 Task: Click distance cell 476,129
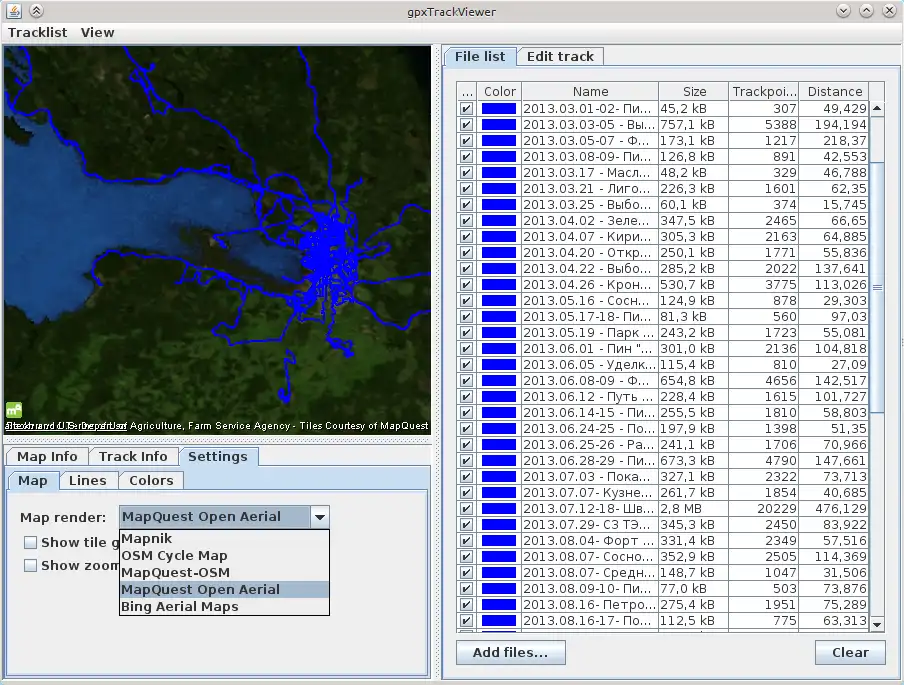point(834,509)
